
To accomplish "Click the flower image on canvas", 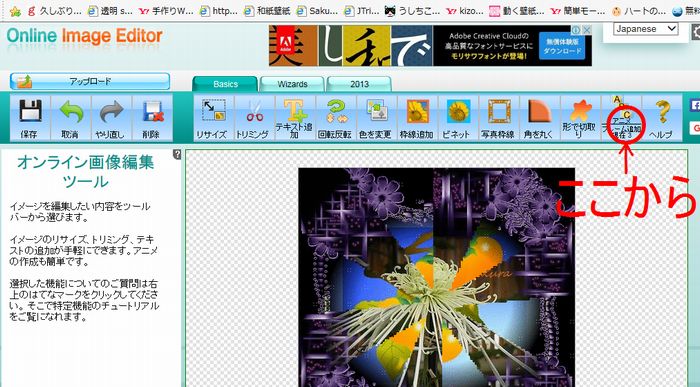I will 436,277.
